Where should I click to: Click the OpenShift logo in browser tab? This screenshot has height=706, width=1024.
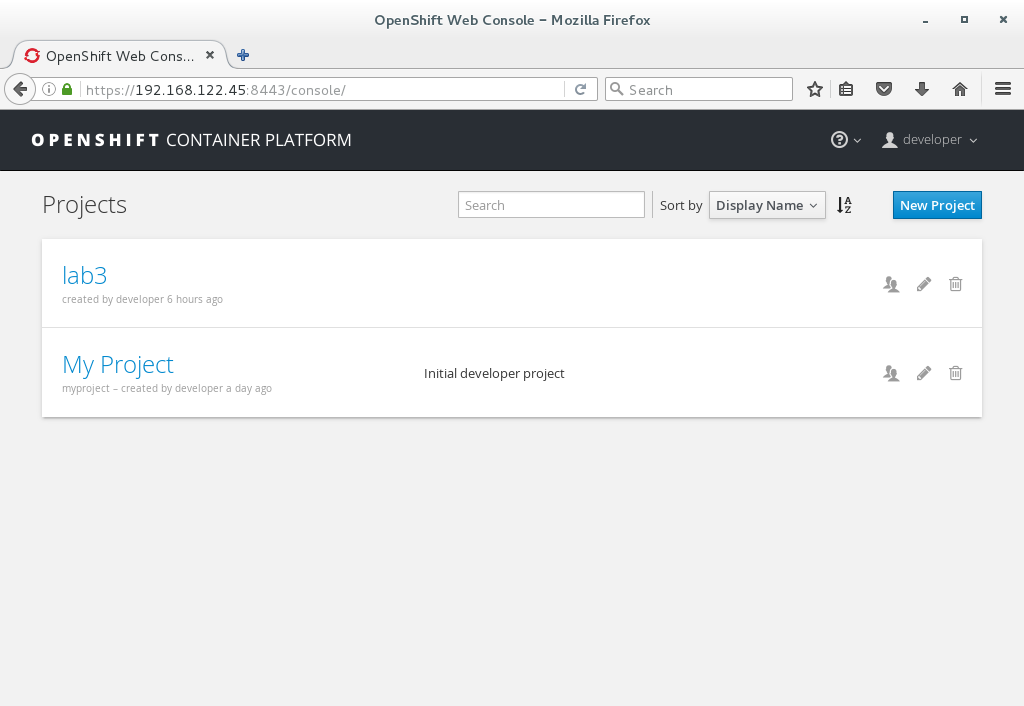coord(32,56)
